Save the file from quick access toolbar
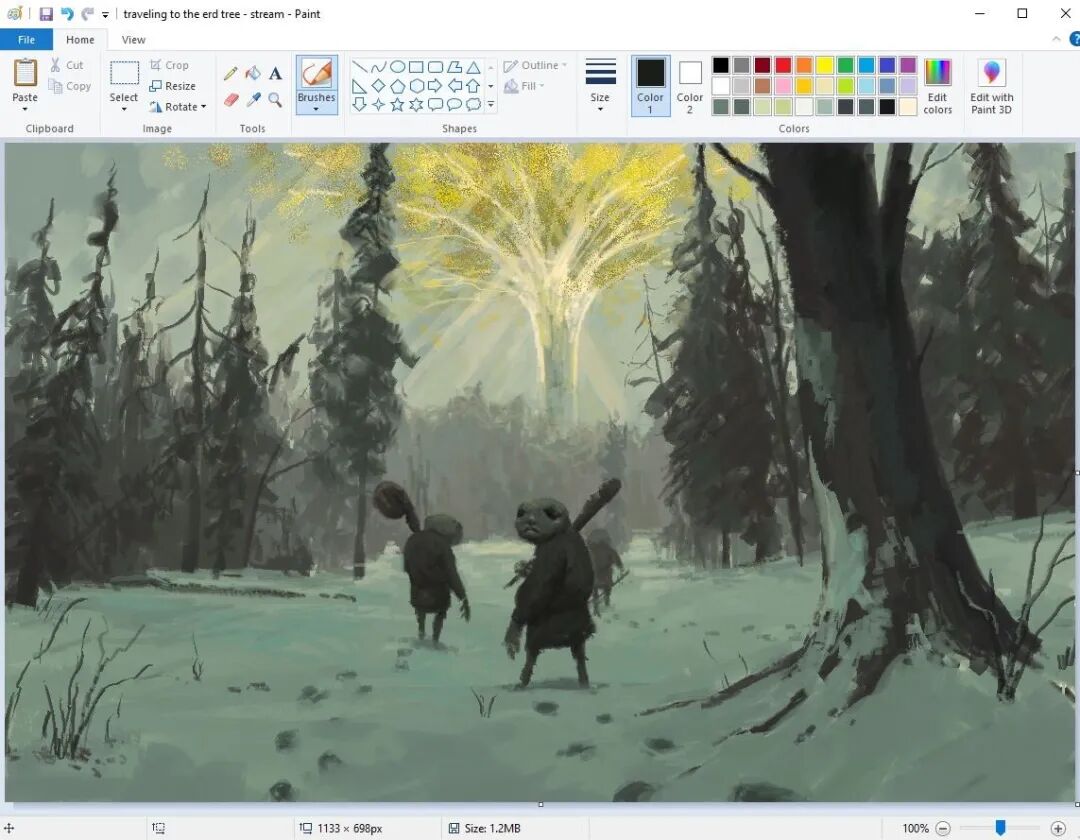Screen dimensions: 1080x840 point(46,14)
